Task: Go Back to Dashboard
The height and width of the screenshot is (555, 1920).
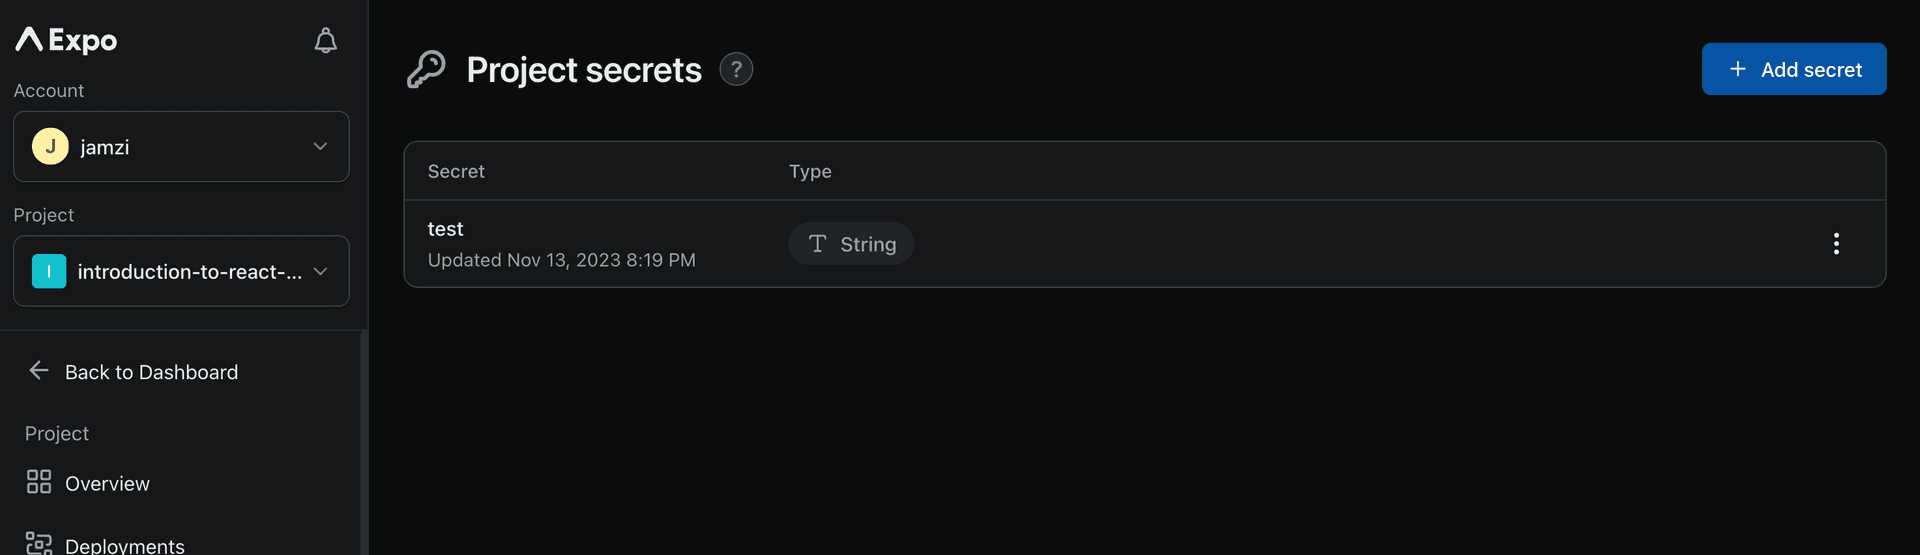Action: click(151, 372)
